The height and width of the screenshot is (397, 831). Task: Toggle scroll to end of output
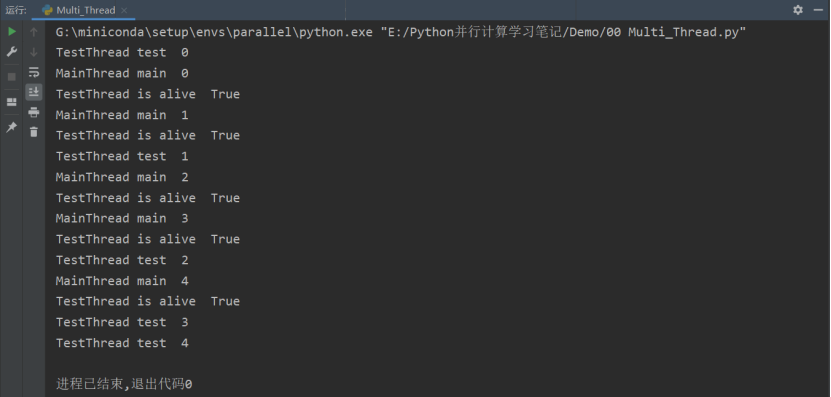tap(34, 92)
